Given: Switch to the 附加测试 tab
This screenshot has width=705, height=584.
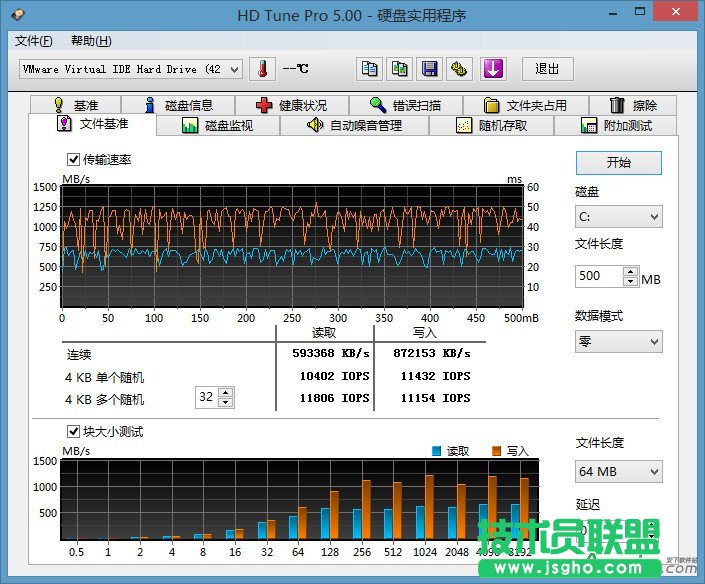Looking at the screenshot, I should coord(616,125).
